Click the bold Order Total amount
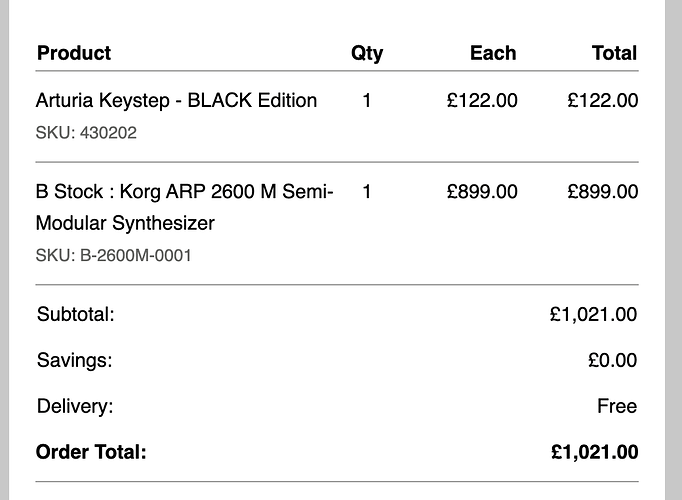 click(x=595, y=452)
